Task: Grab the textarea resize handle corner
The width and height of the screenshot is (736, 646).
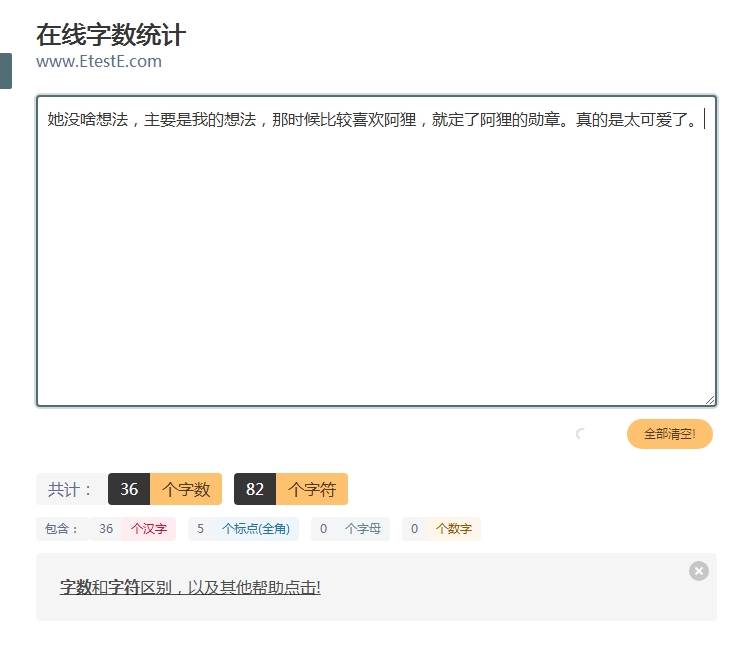Action: pyautogui.click(x=710, y=400)
